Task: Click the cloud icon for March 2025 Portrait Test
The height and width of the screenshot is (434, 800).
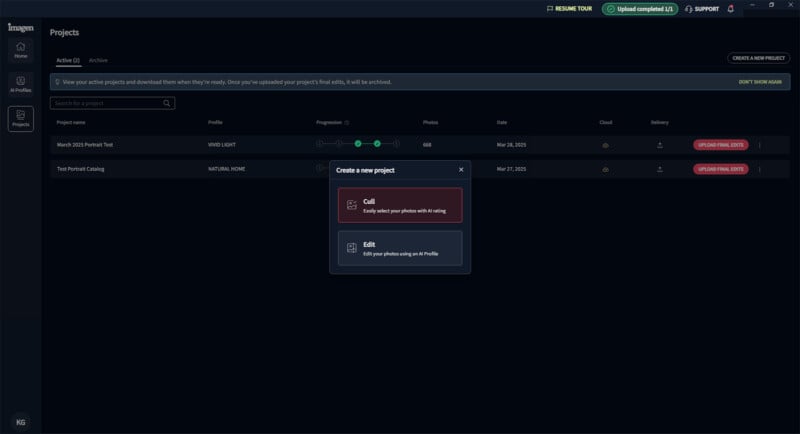Action: [605, 145]
